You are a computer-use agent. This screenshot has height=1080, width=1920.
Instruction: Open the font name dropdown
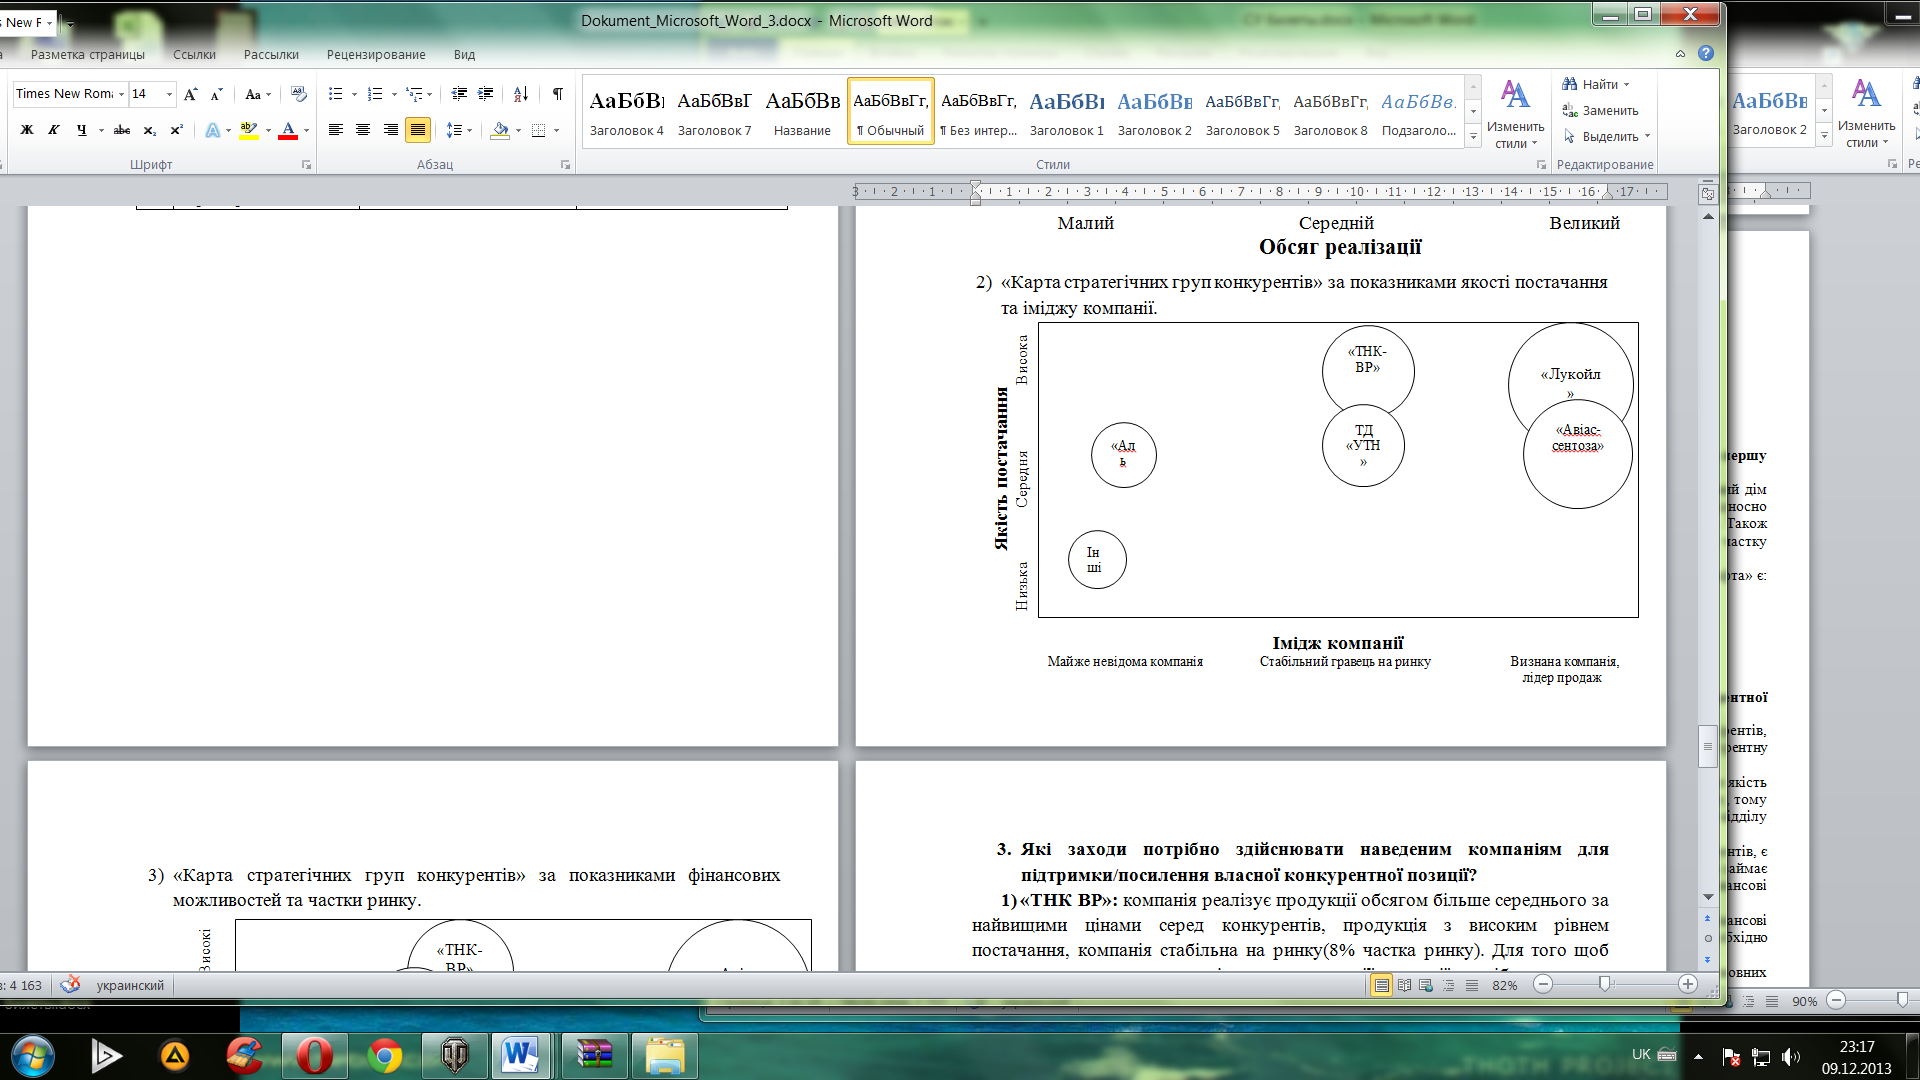(x=122, y=94)
